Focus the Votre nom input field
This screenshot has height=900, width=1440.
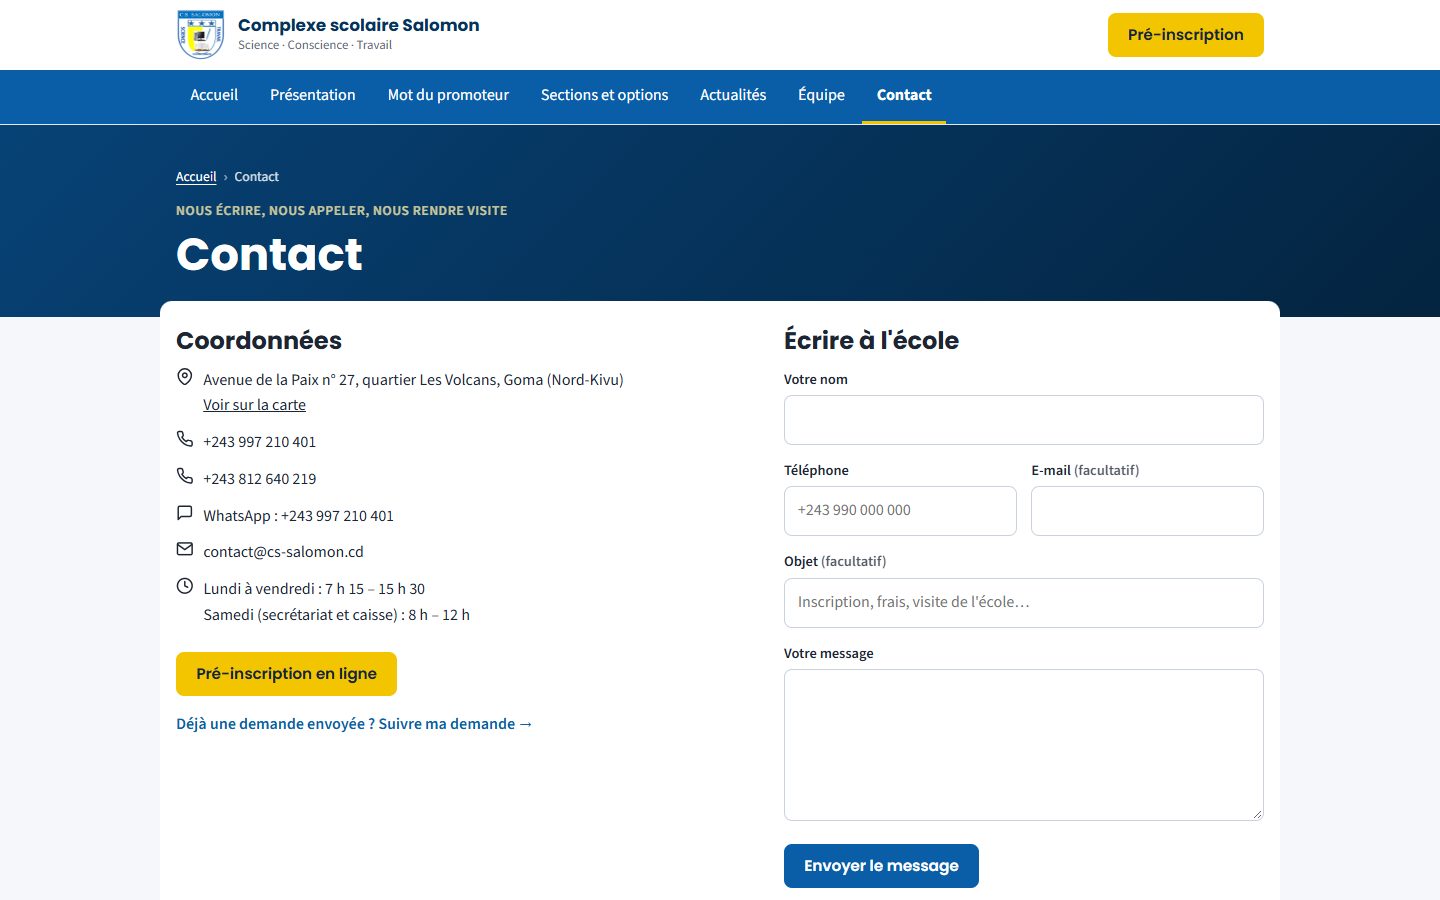click(x=1024, y=420)
